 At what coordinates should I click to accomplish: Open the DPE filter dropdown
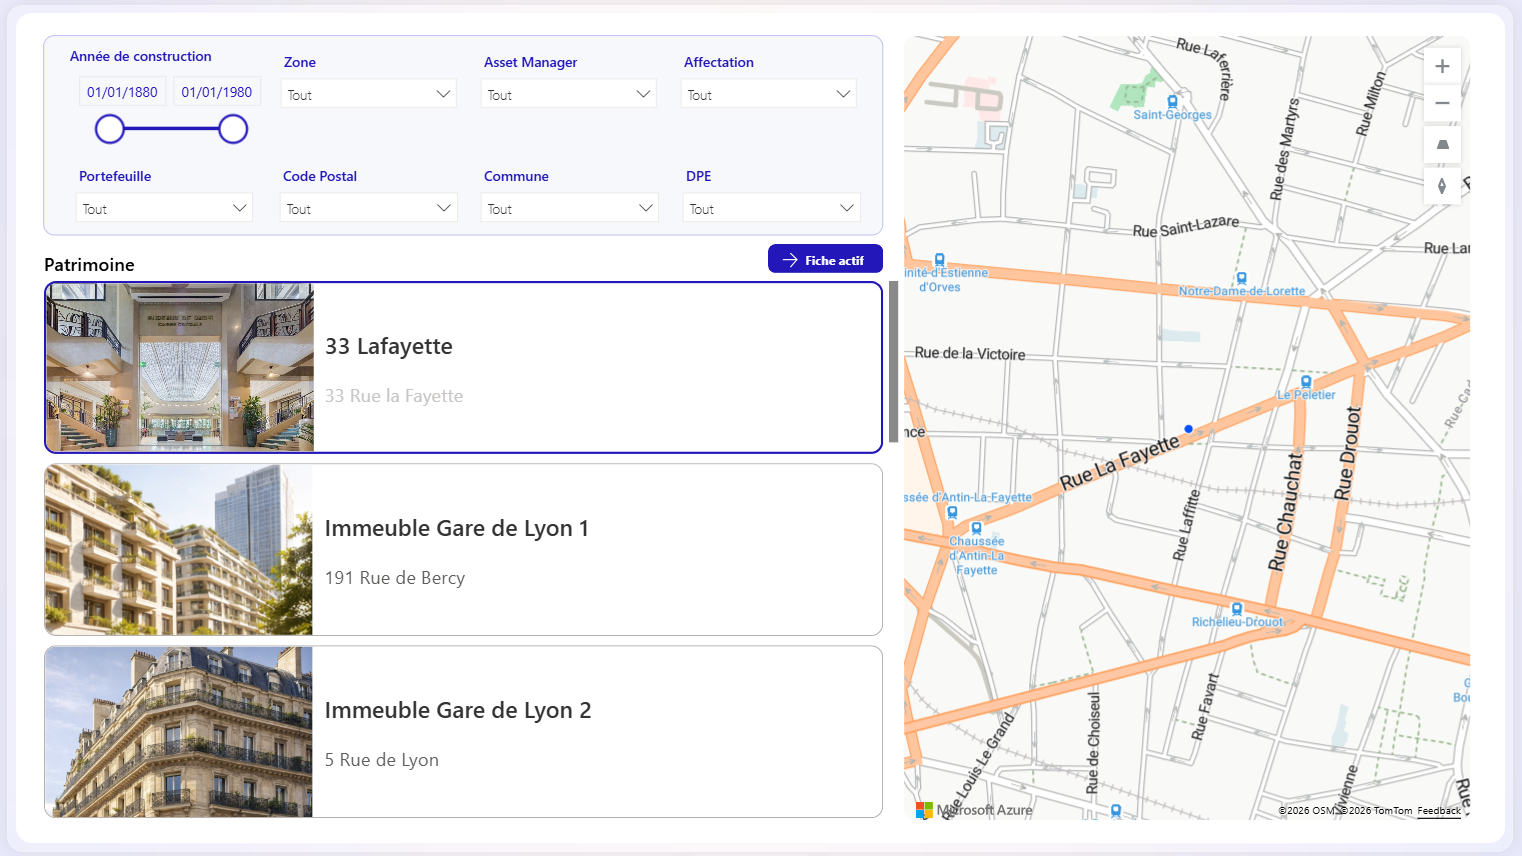coord(771,208)
